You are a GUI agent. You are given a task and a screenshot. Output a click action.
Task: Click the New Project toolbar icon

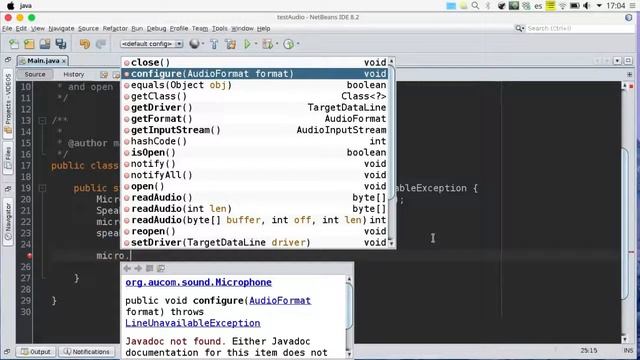coord(29,44)
